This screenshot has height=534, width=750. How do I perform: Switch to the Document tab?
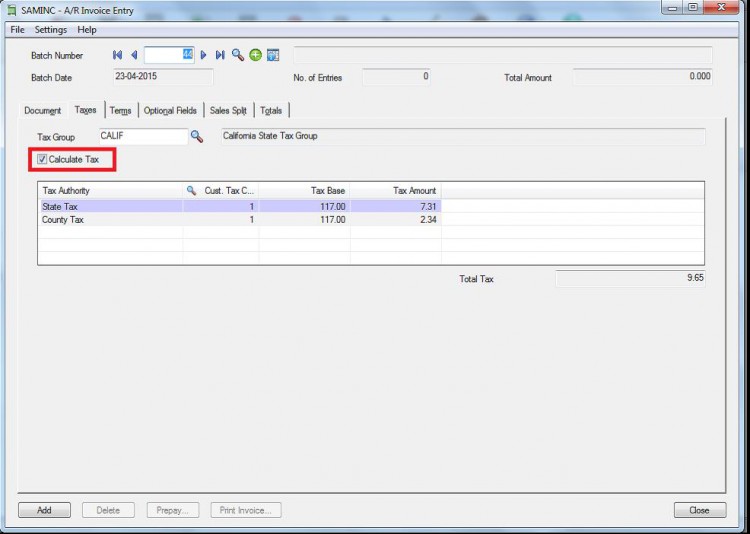coord(43,110)
